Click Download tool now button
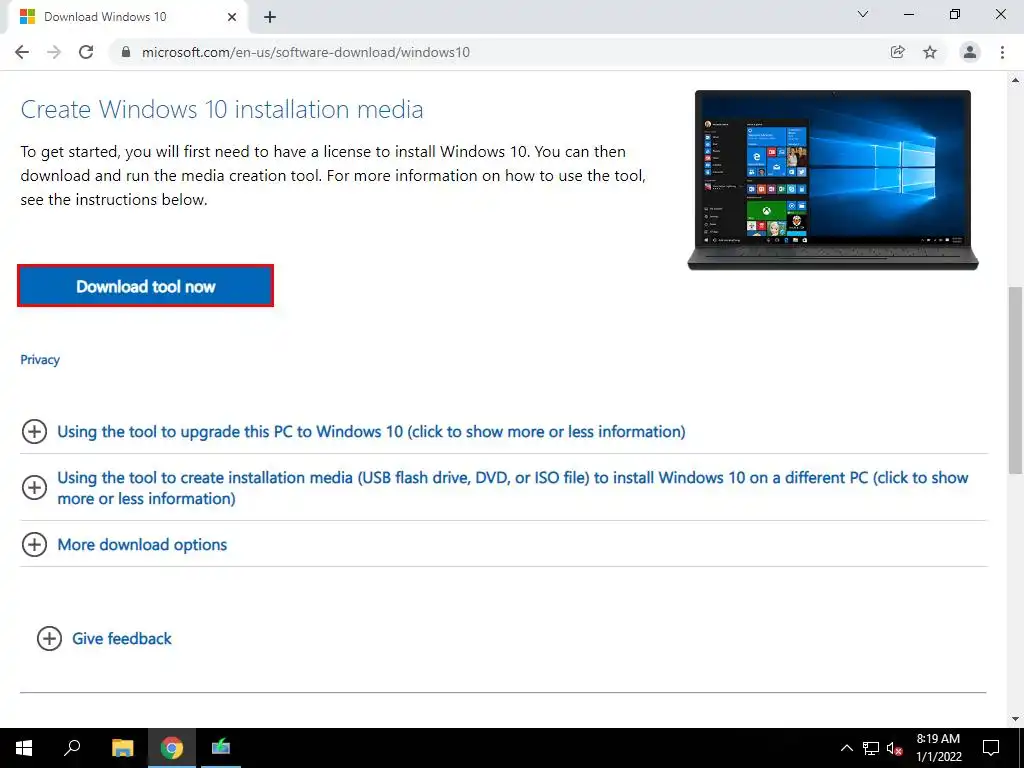The height and width of the screenshot is (768, 1024). pos(145,286)
